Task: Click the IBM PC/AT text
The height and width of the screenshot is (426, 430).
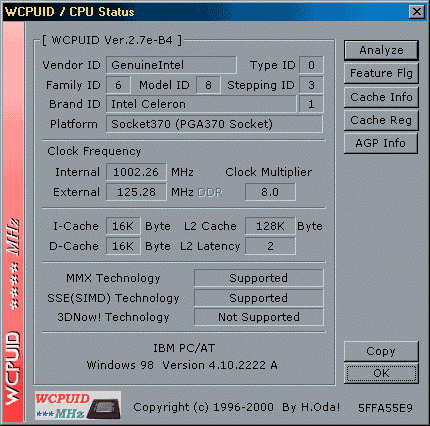Action: pos(184,348)
